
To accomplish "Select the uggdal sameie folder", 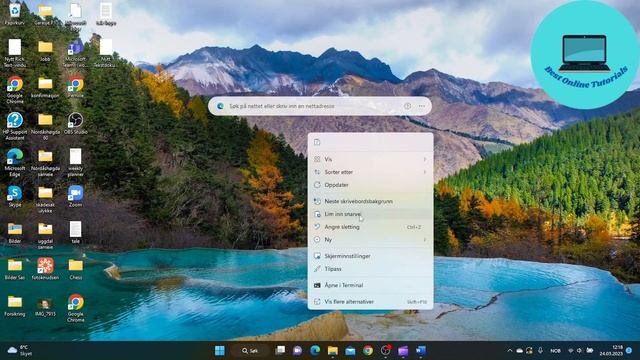I will tap(45, 235).
